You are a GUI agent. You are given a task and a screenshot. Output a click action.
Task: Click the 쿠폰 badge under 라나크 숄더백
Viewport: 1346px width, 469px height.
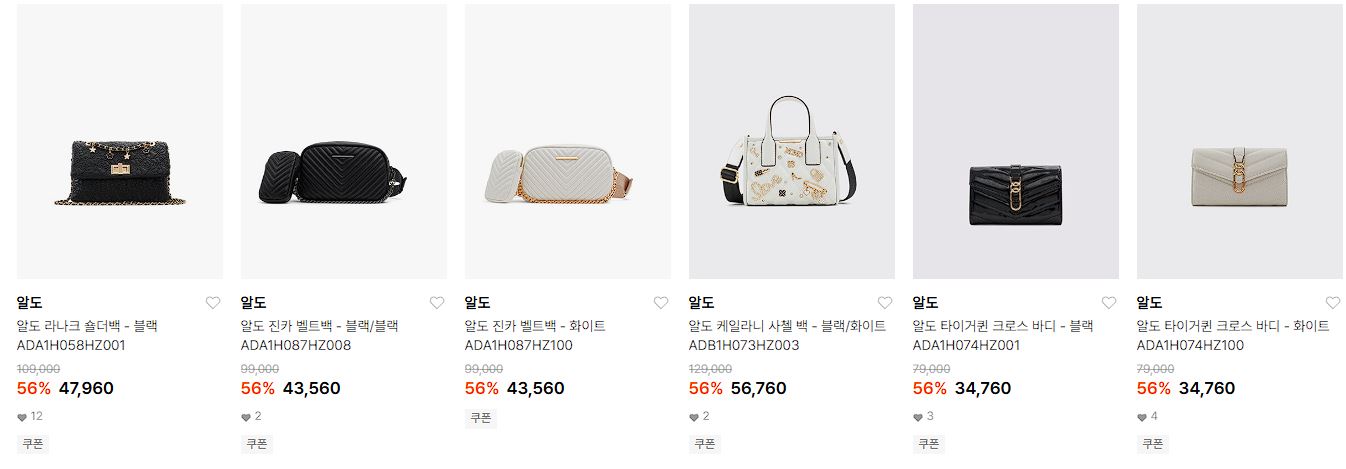point(33,443)
